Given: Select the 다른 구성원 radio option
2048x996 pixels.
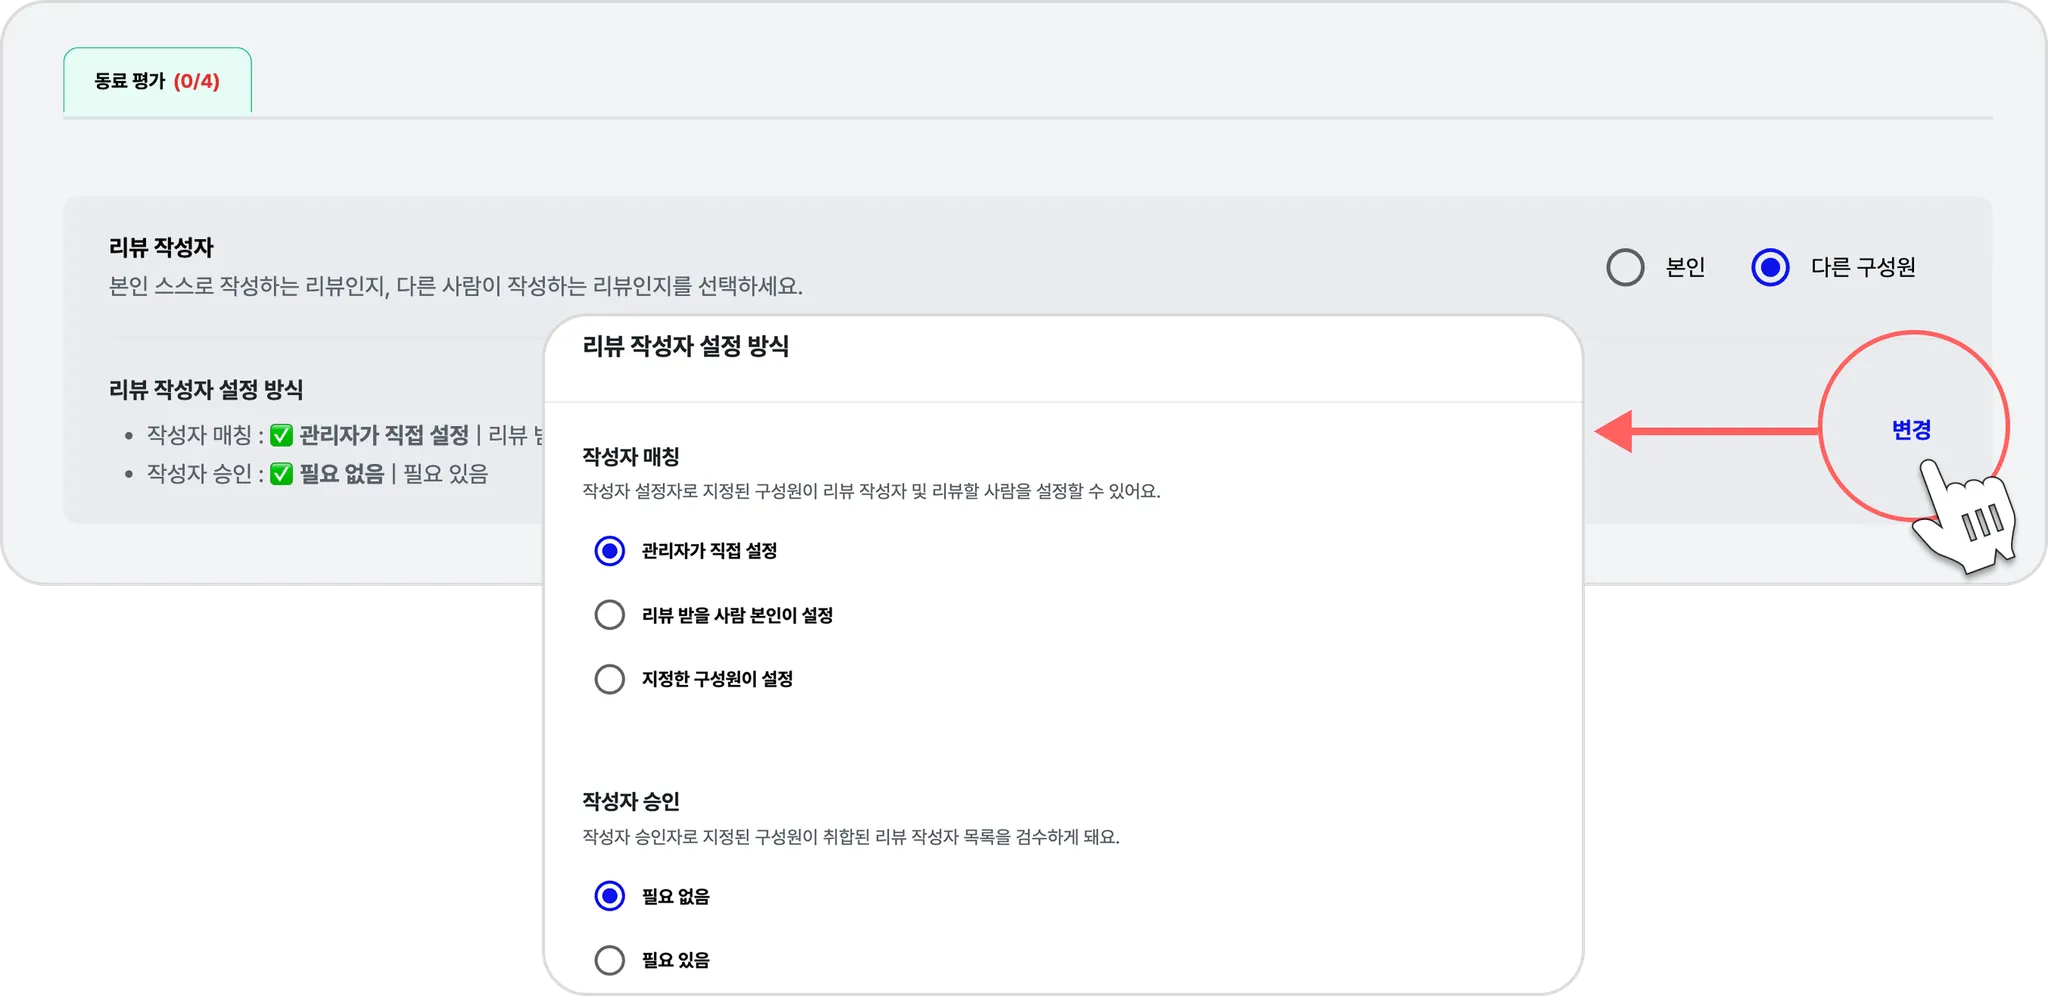Looking at the screenshot, I should [1770, 267].
